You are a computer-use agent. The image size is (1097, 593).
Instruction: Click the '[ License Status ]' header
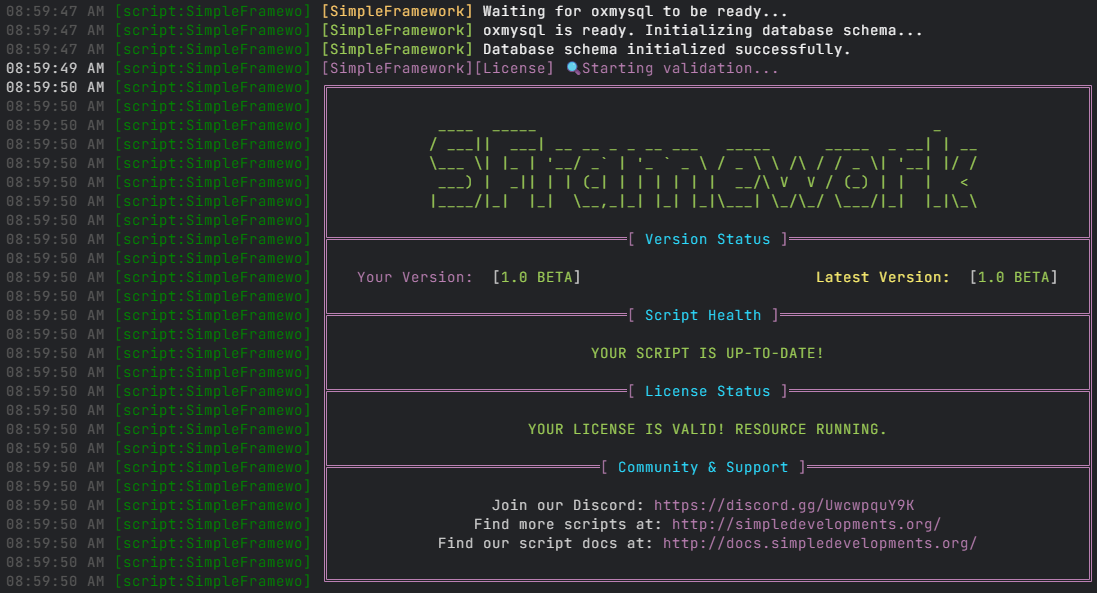point(707,391)
